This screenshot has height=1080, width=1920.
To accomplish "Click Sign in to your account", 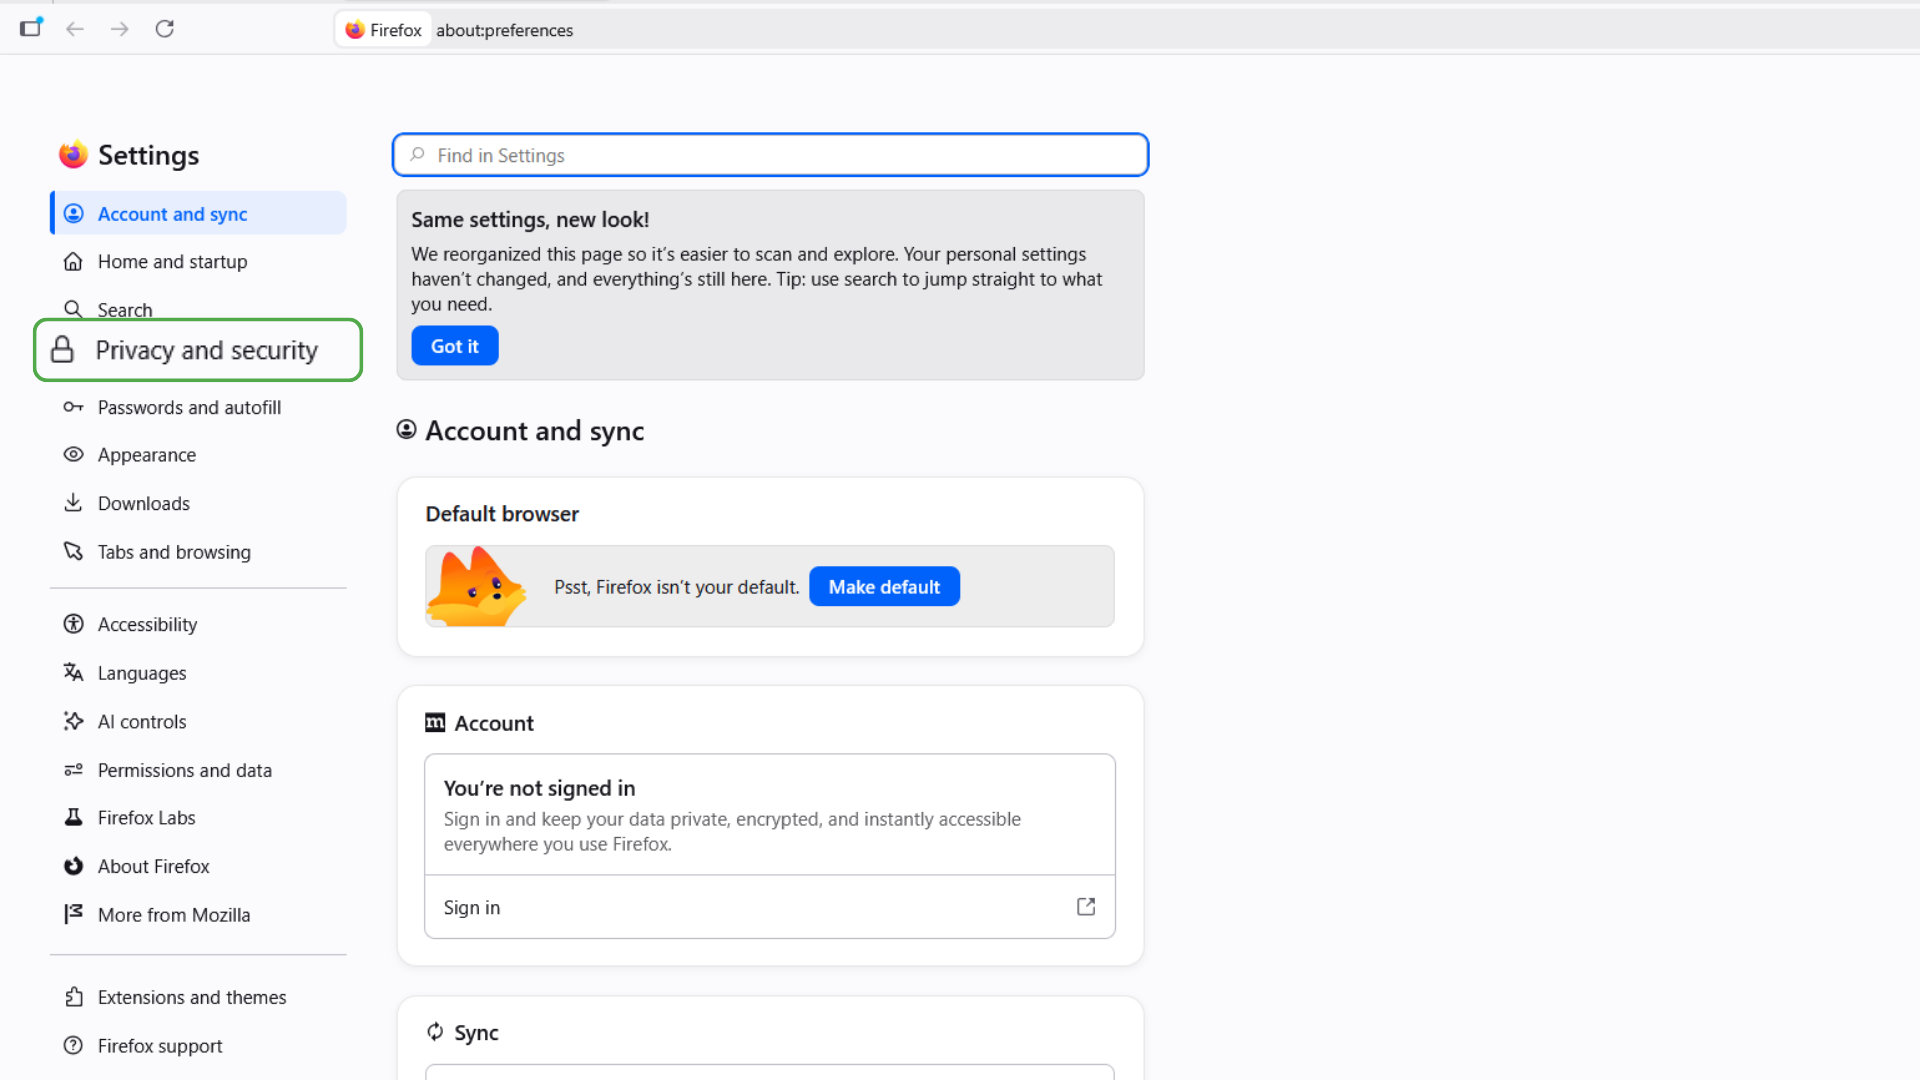I will [770, 907].
